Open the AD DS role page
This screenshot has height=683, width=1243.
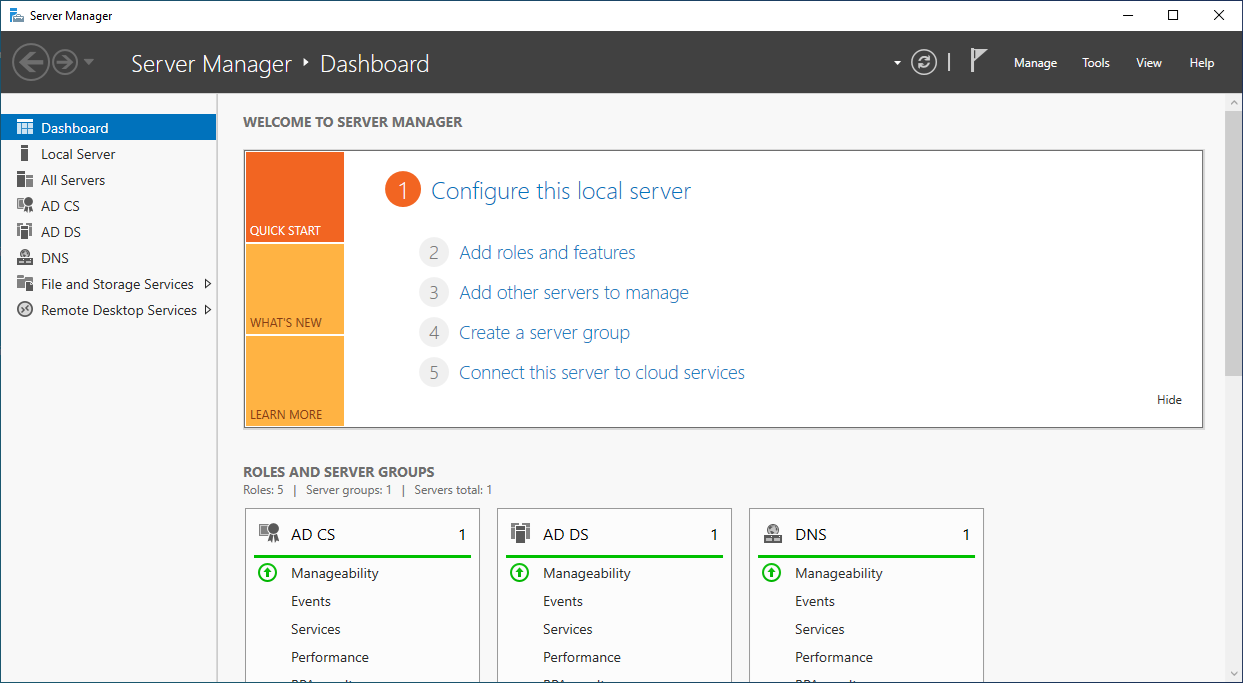coord(59,231)
